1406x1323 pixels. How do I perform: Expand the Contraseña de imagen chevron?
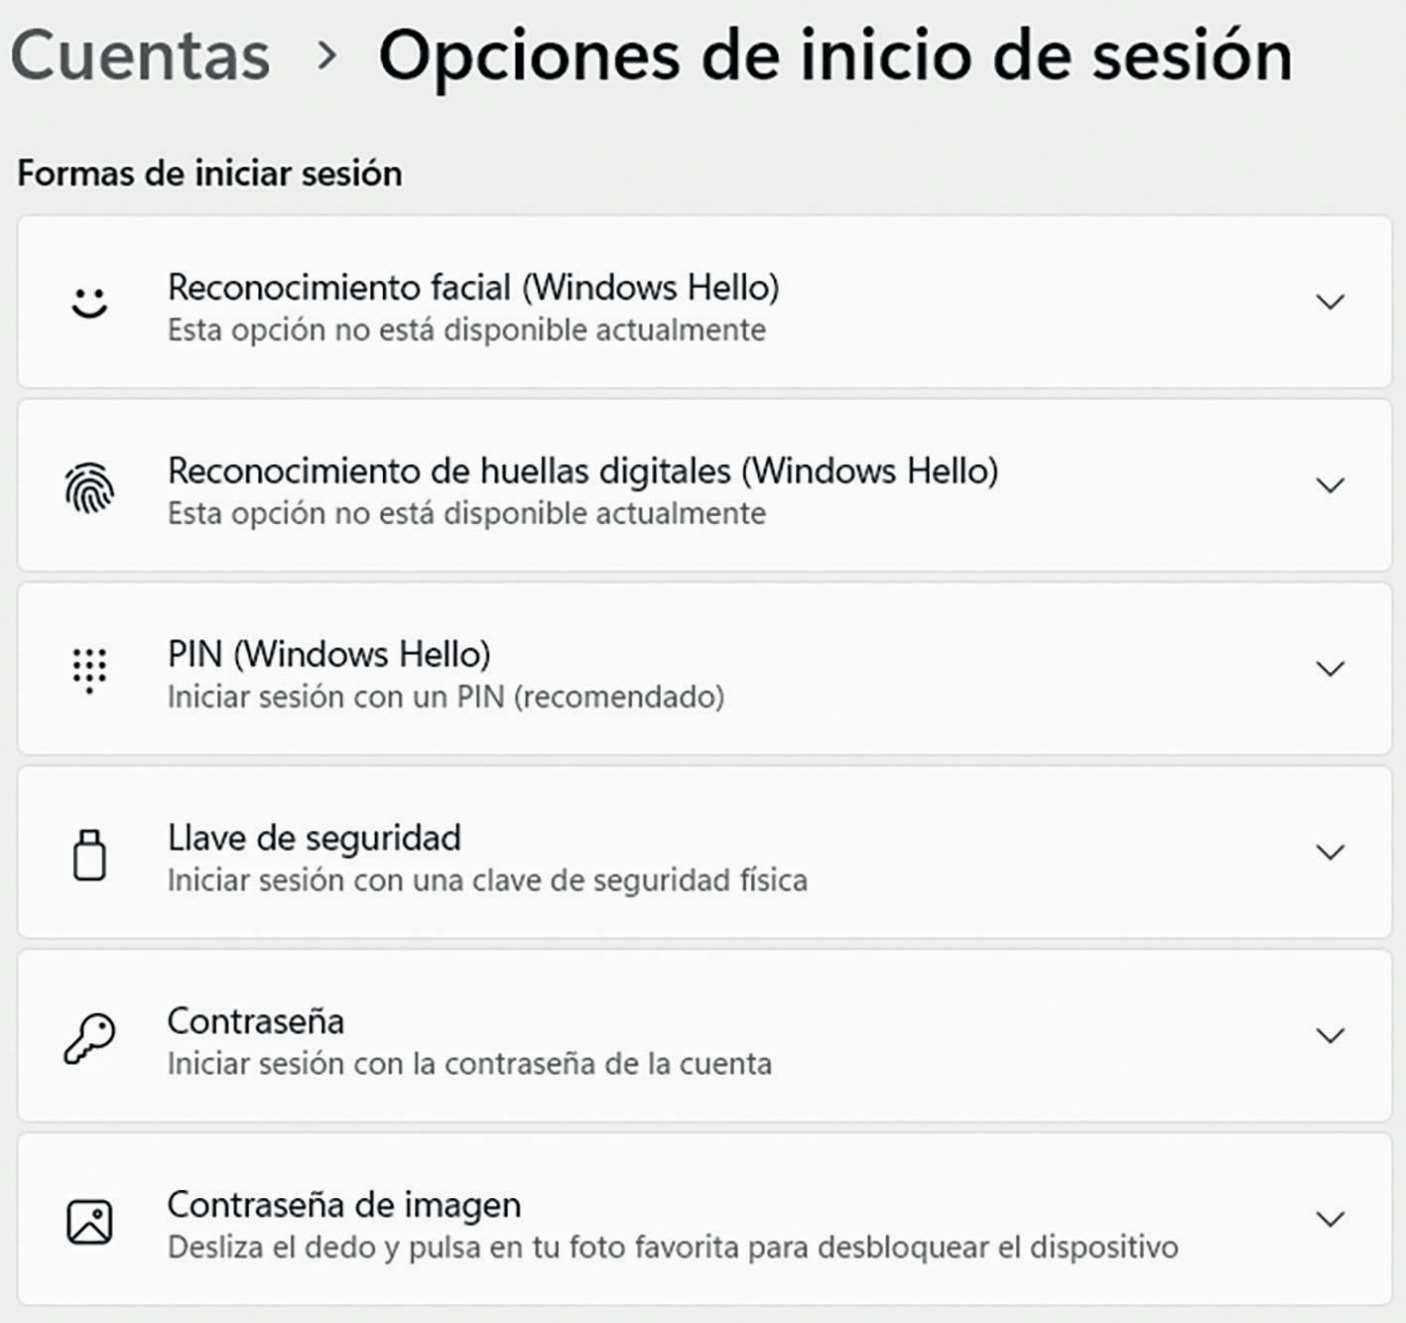click(1329, 1219)
